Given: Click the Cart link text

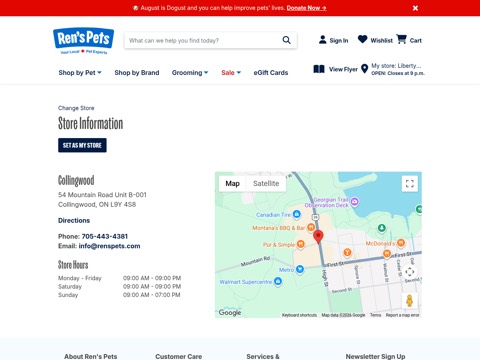Looking at the screenshot, I should pos(416,40).
